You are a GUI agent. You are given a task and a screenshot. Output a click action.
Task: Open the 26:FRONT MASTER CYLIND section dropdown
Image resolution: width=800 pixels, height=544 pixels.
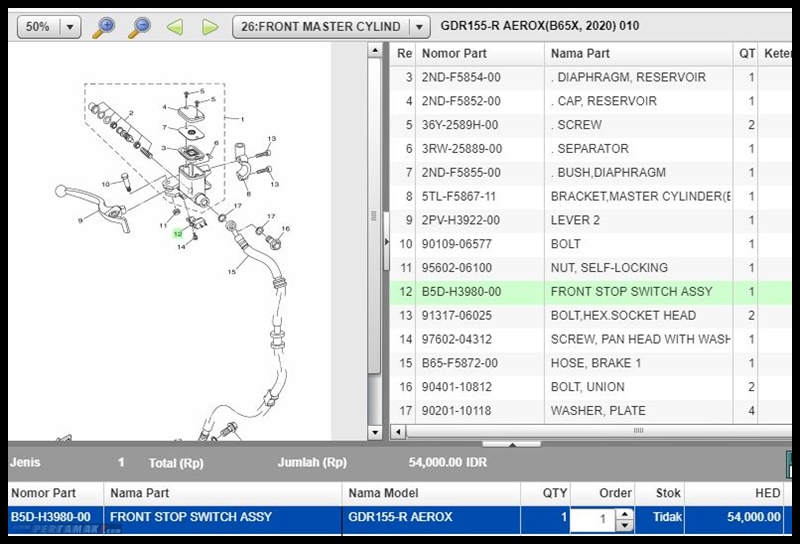click(419, 27)
